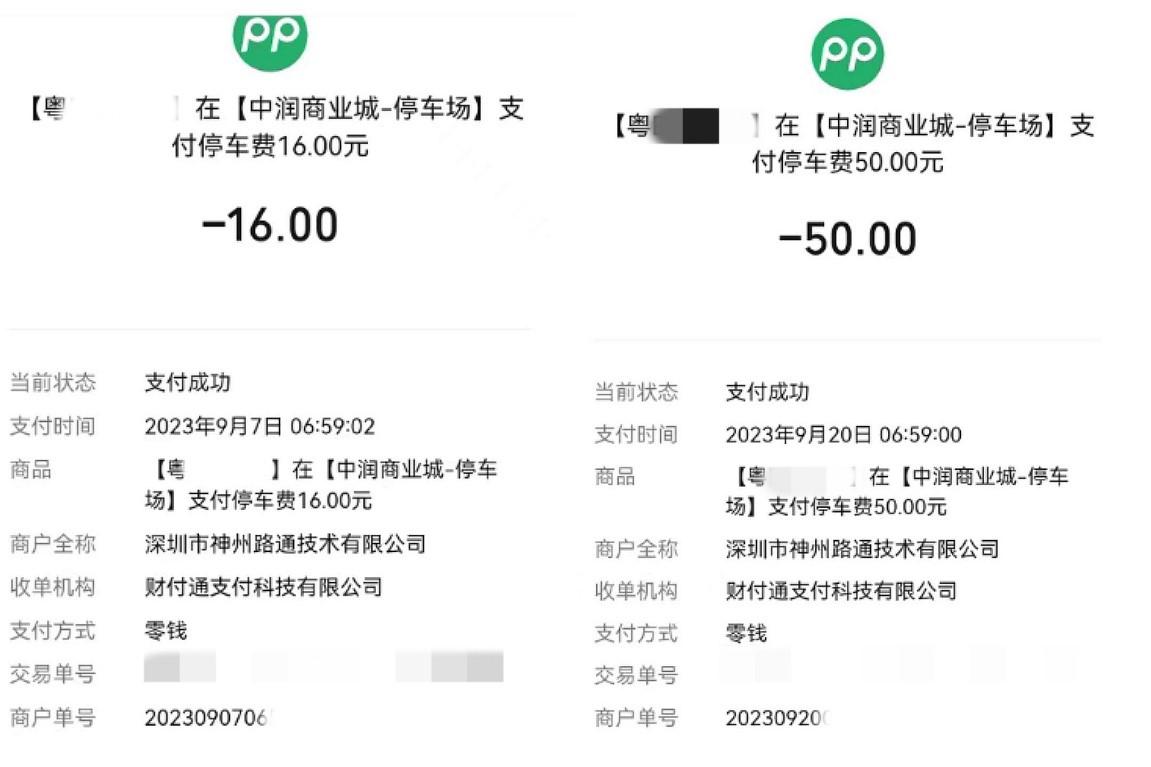Click the merchant order number starting 20230920
The width and height of the screenshot is (1151, 767).
(x=777, y=718)
